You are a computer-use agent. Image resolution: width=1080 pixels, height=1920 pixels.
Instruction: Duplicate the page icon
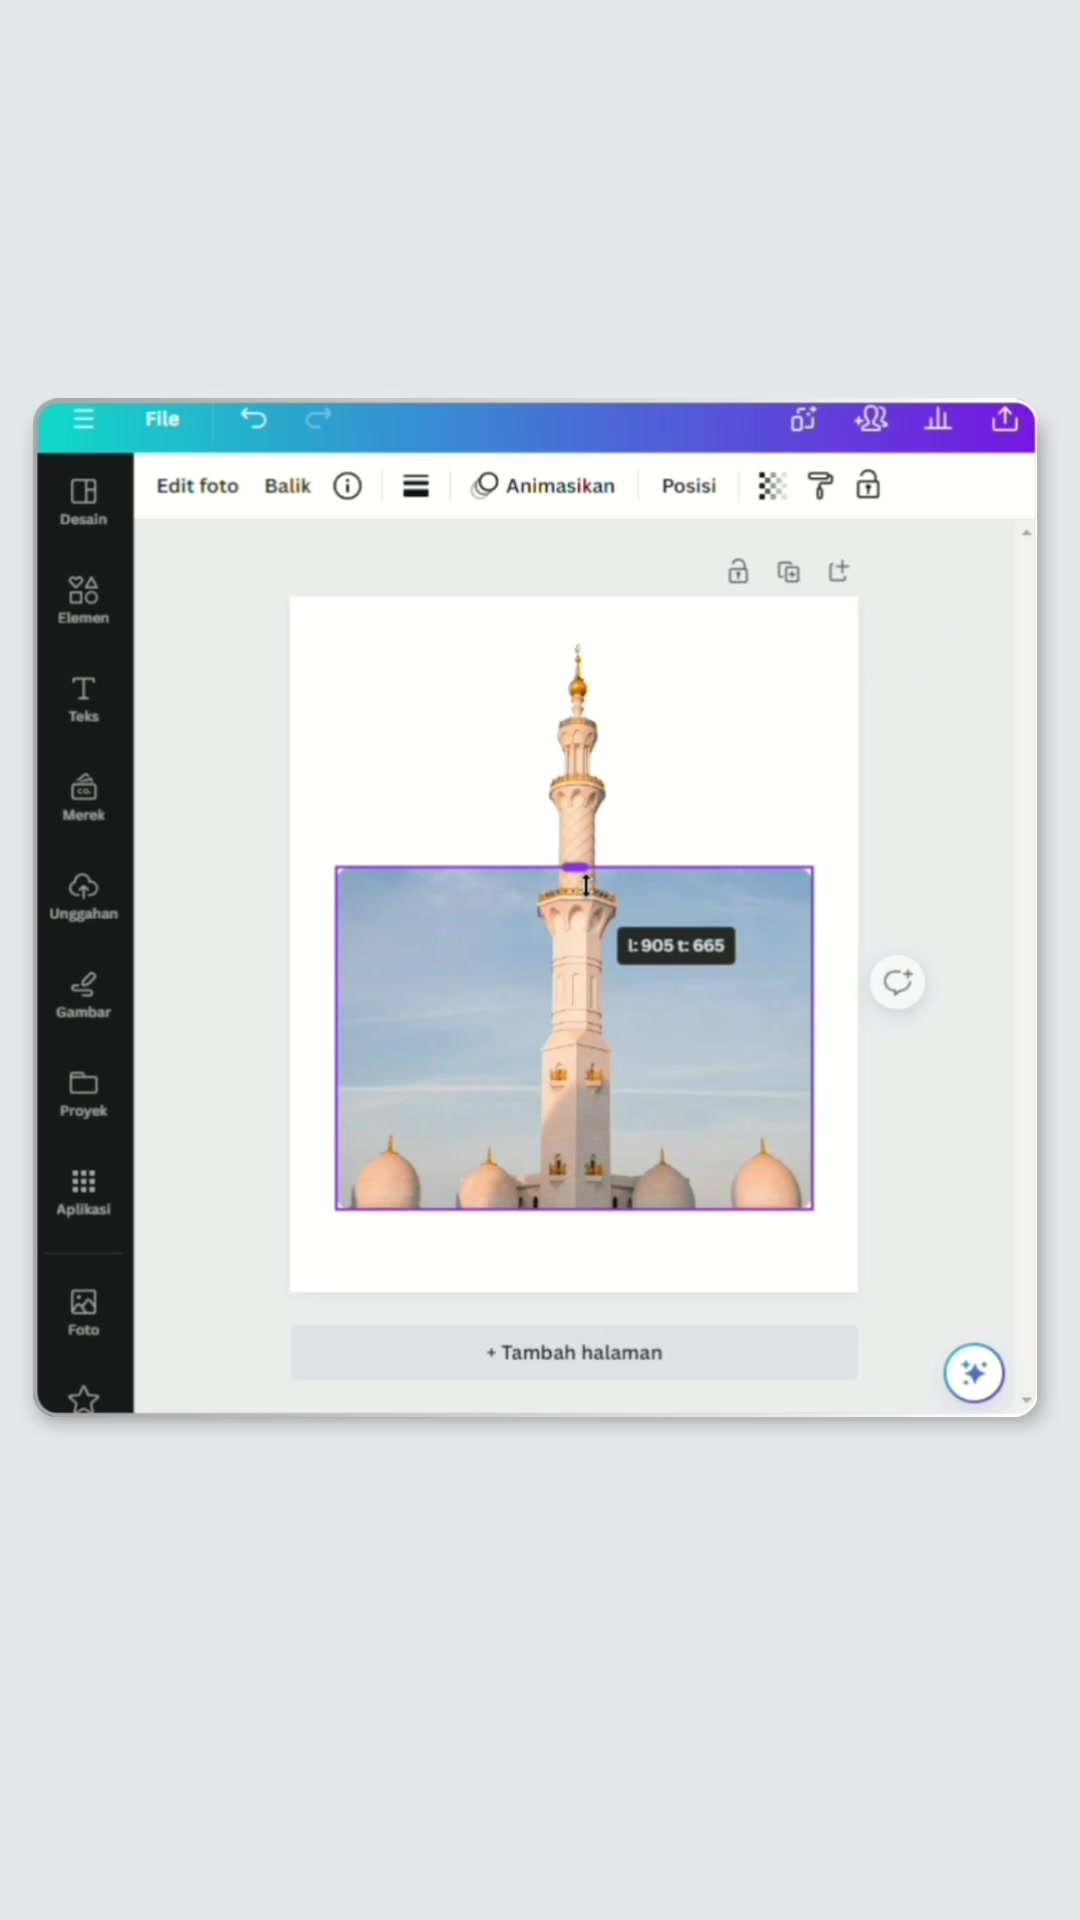pyautogui.click(x=789, y=571)
